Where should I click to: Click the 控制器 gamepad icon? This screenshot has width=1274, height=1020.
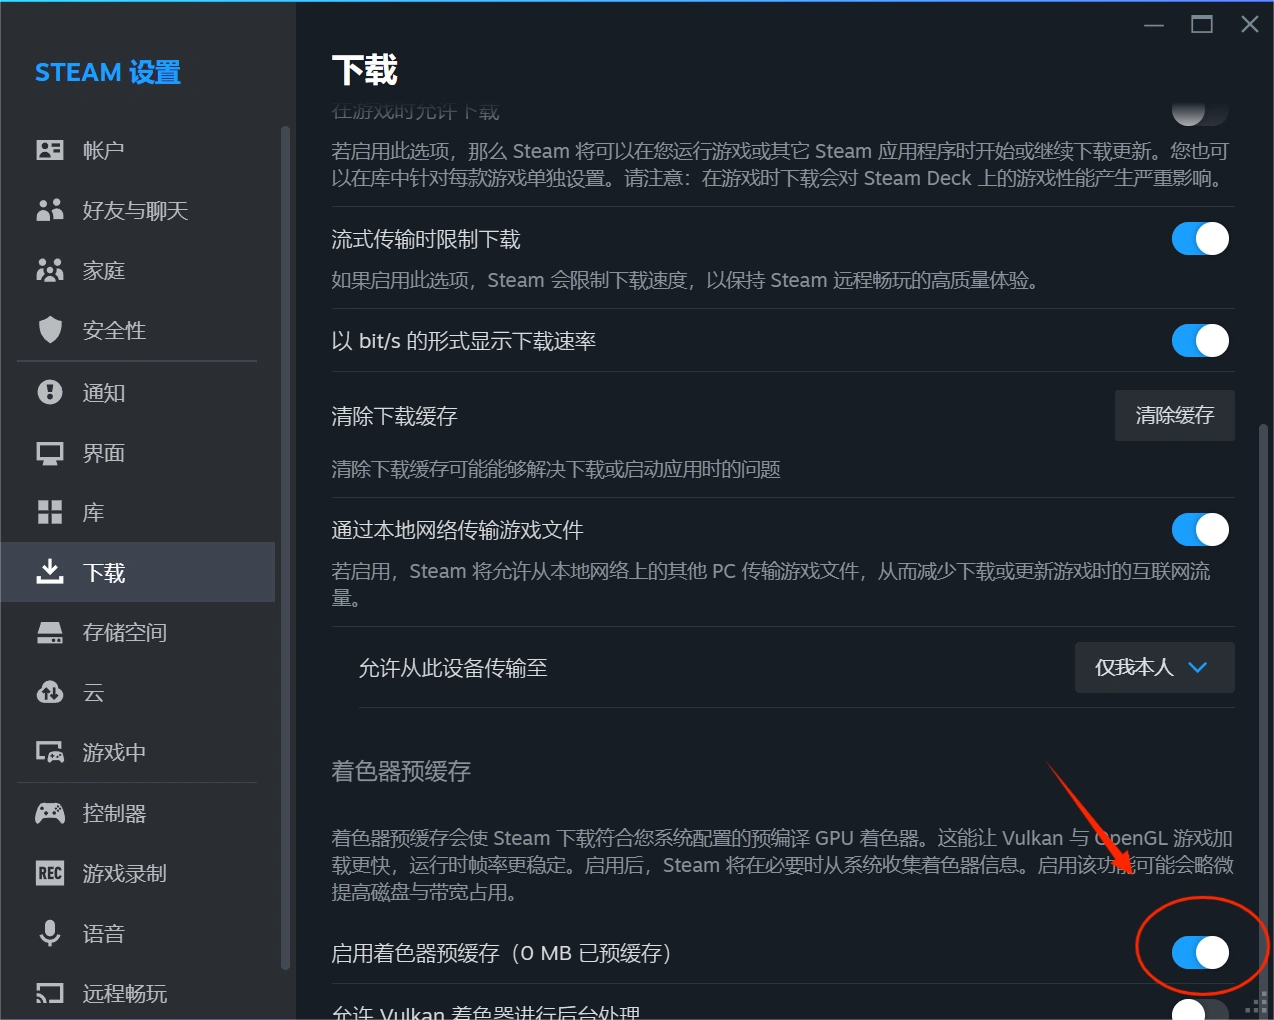50,813
